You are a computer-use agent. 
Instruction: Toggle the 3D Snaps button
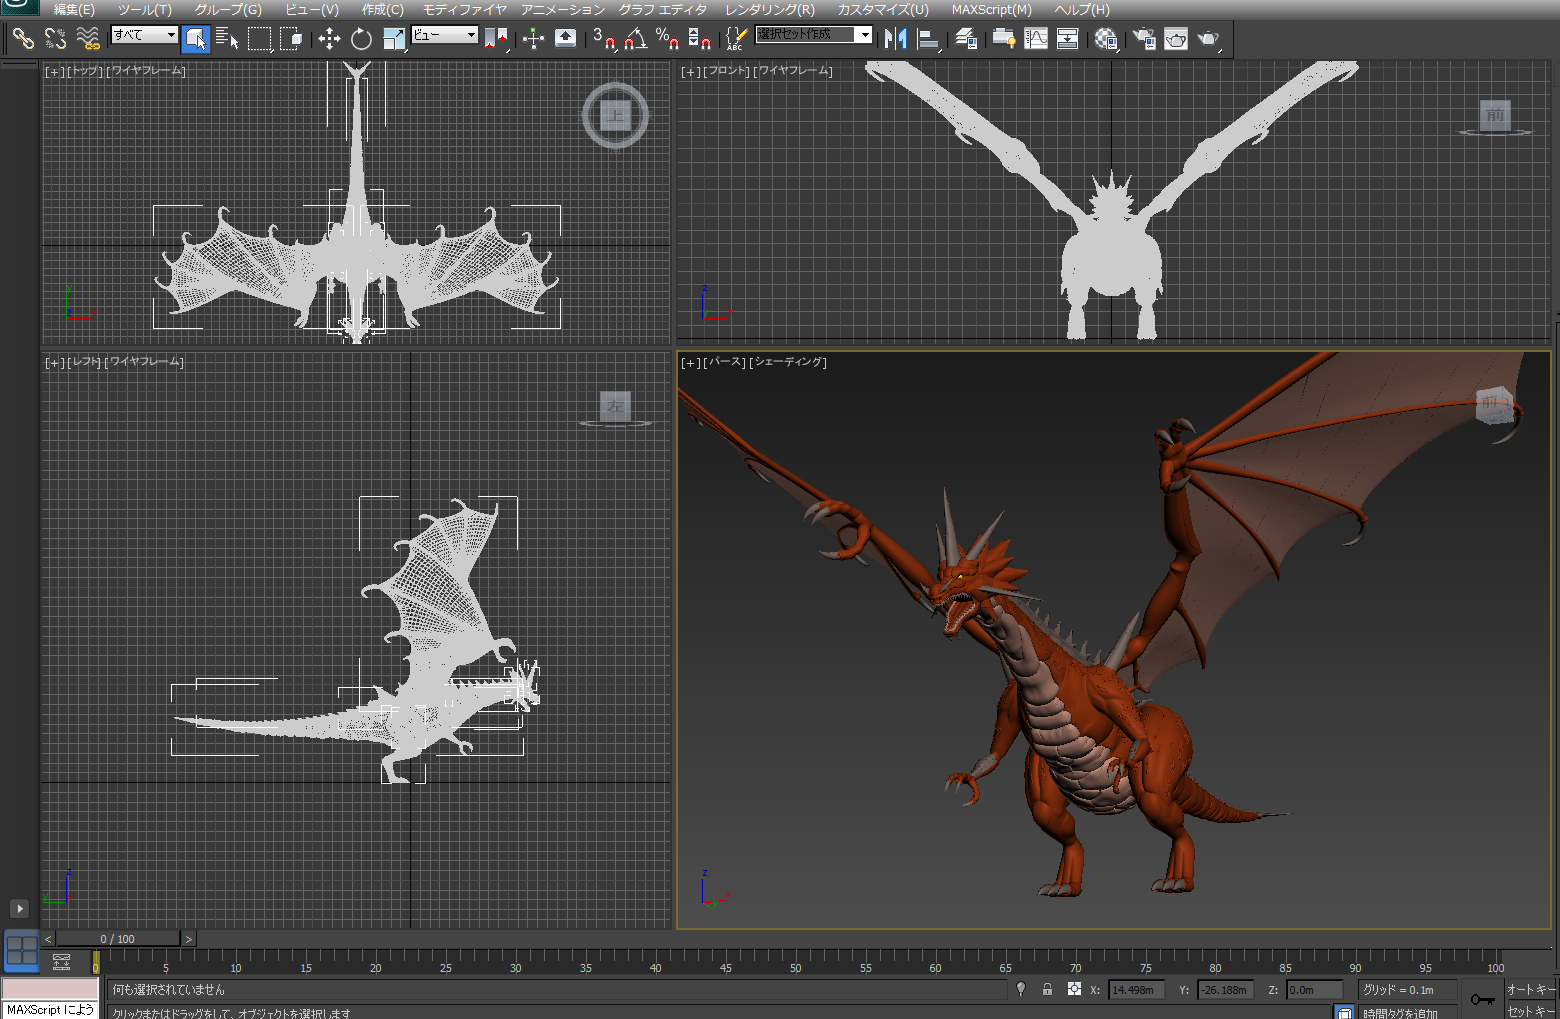(x=603, y=39)
